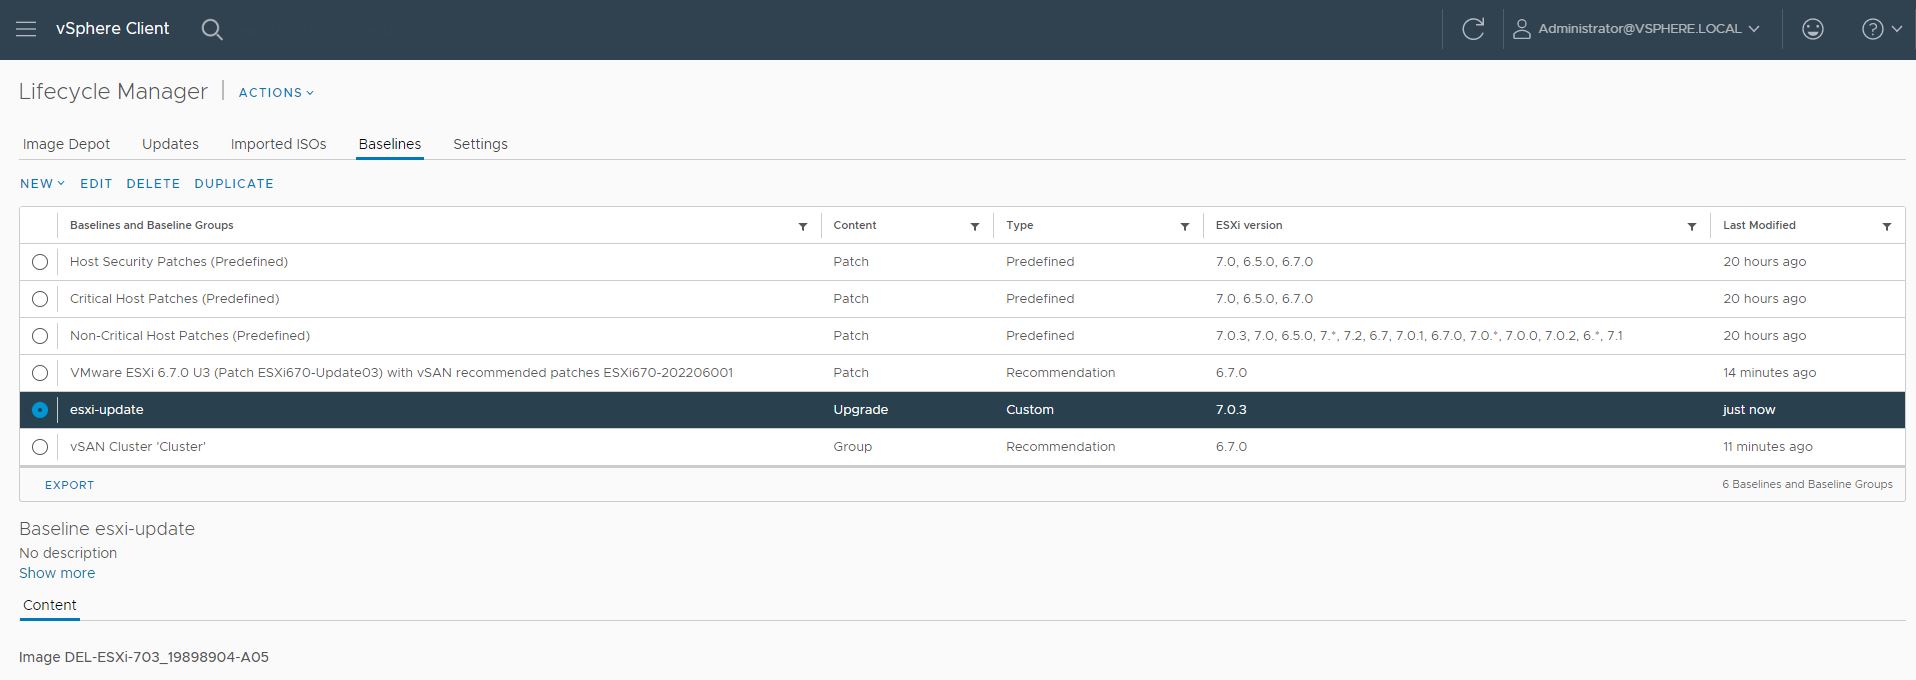
Task: Select Host Security Patches radio button
Action: (x=40, y=262)
